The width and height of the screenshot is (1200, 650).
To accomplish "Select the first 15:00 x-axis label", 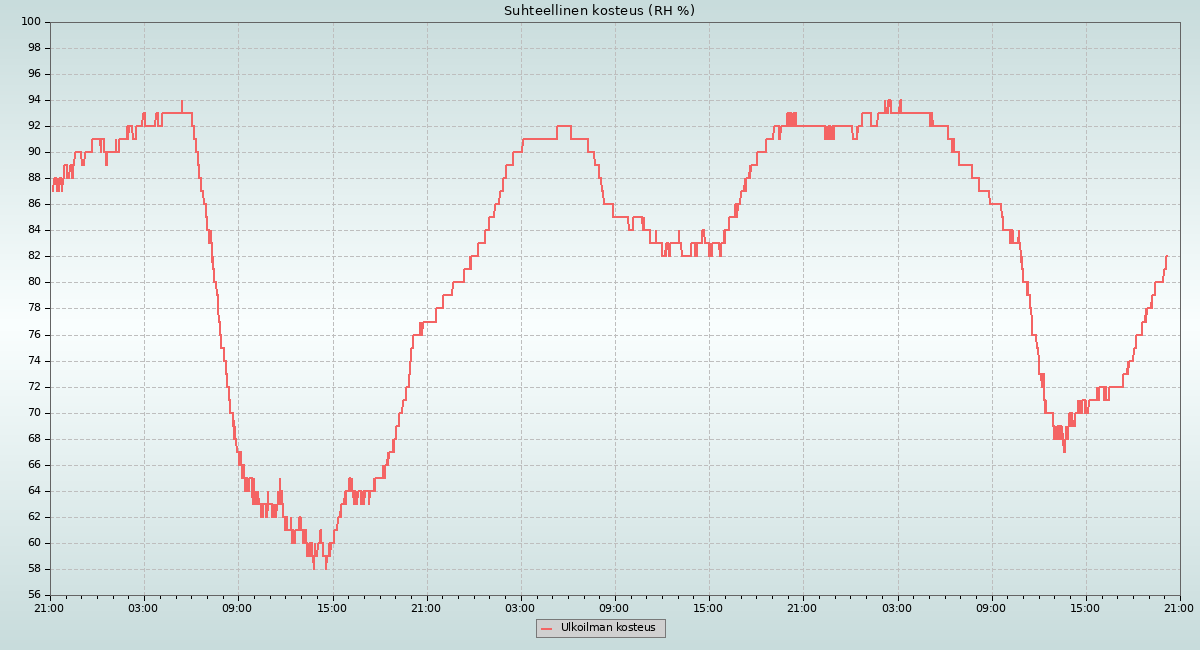I will 332,607.
